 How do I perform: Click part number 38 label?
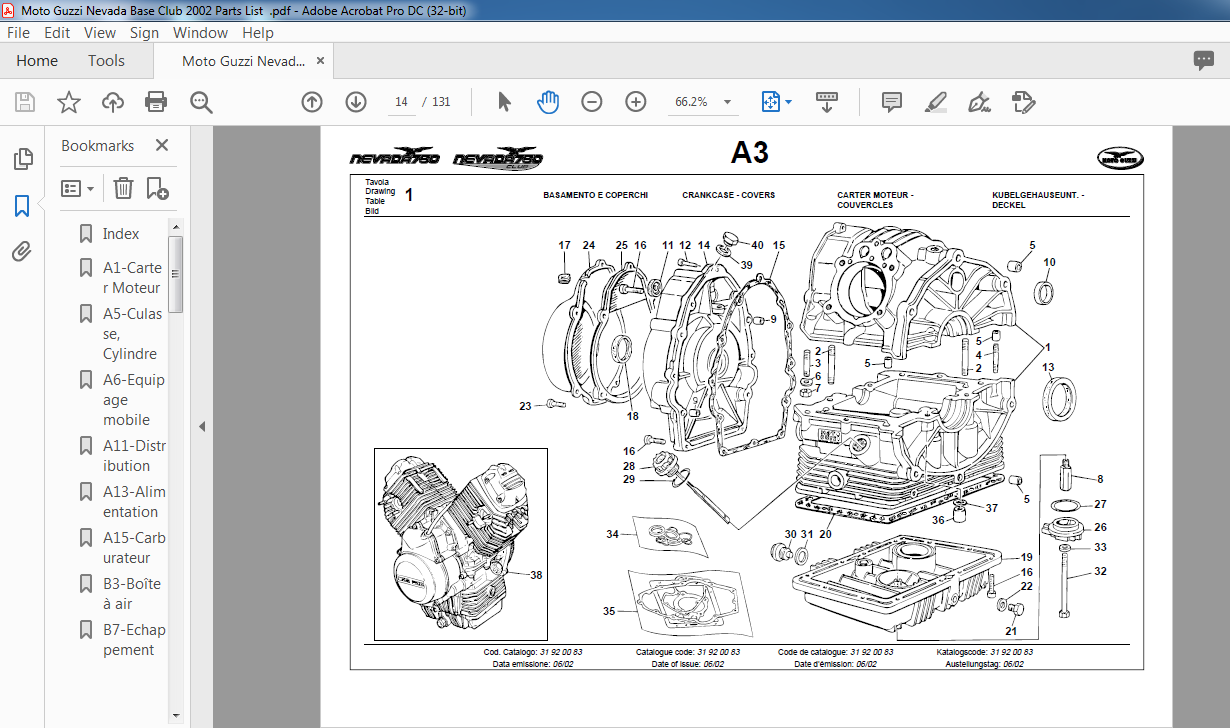(536, 575)
